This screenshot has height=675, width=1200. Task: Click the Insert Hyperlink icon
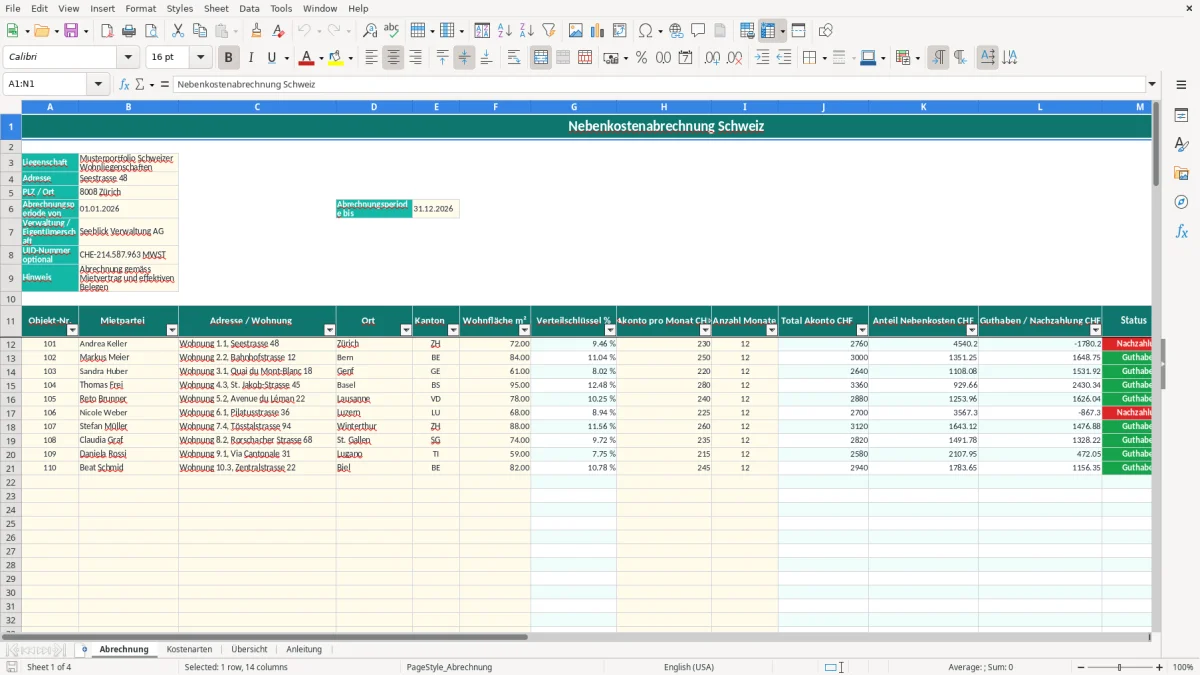click(x=676, y=31)
